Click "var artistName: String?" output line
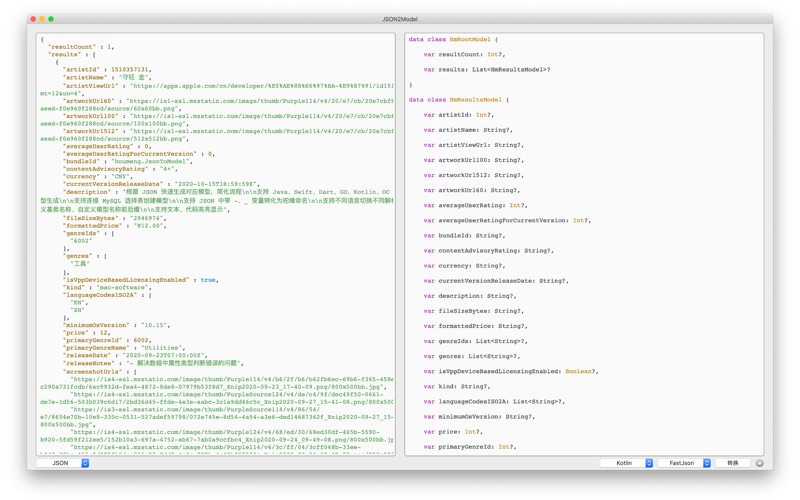The width and height of the screenshot is (800, 500). pyautogui.click(x=468, y=130)
